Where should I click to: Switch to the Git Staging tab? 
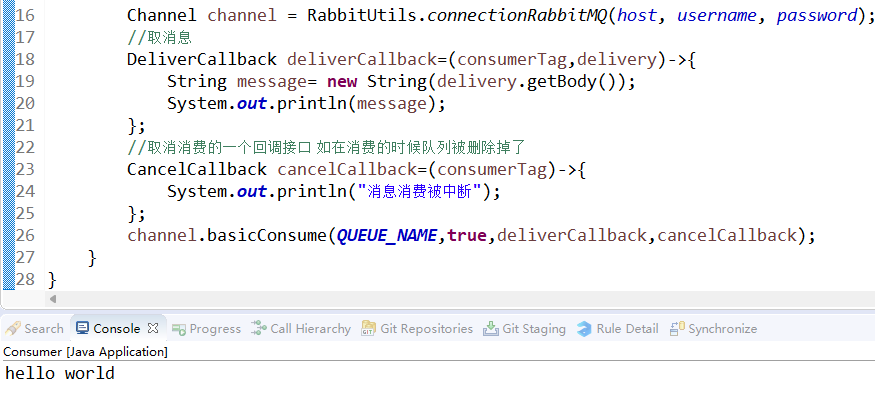click(525, 329)
